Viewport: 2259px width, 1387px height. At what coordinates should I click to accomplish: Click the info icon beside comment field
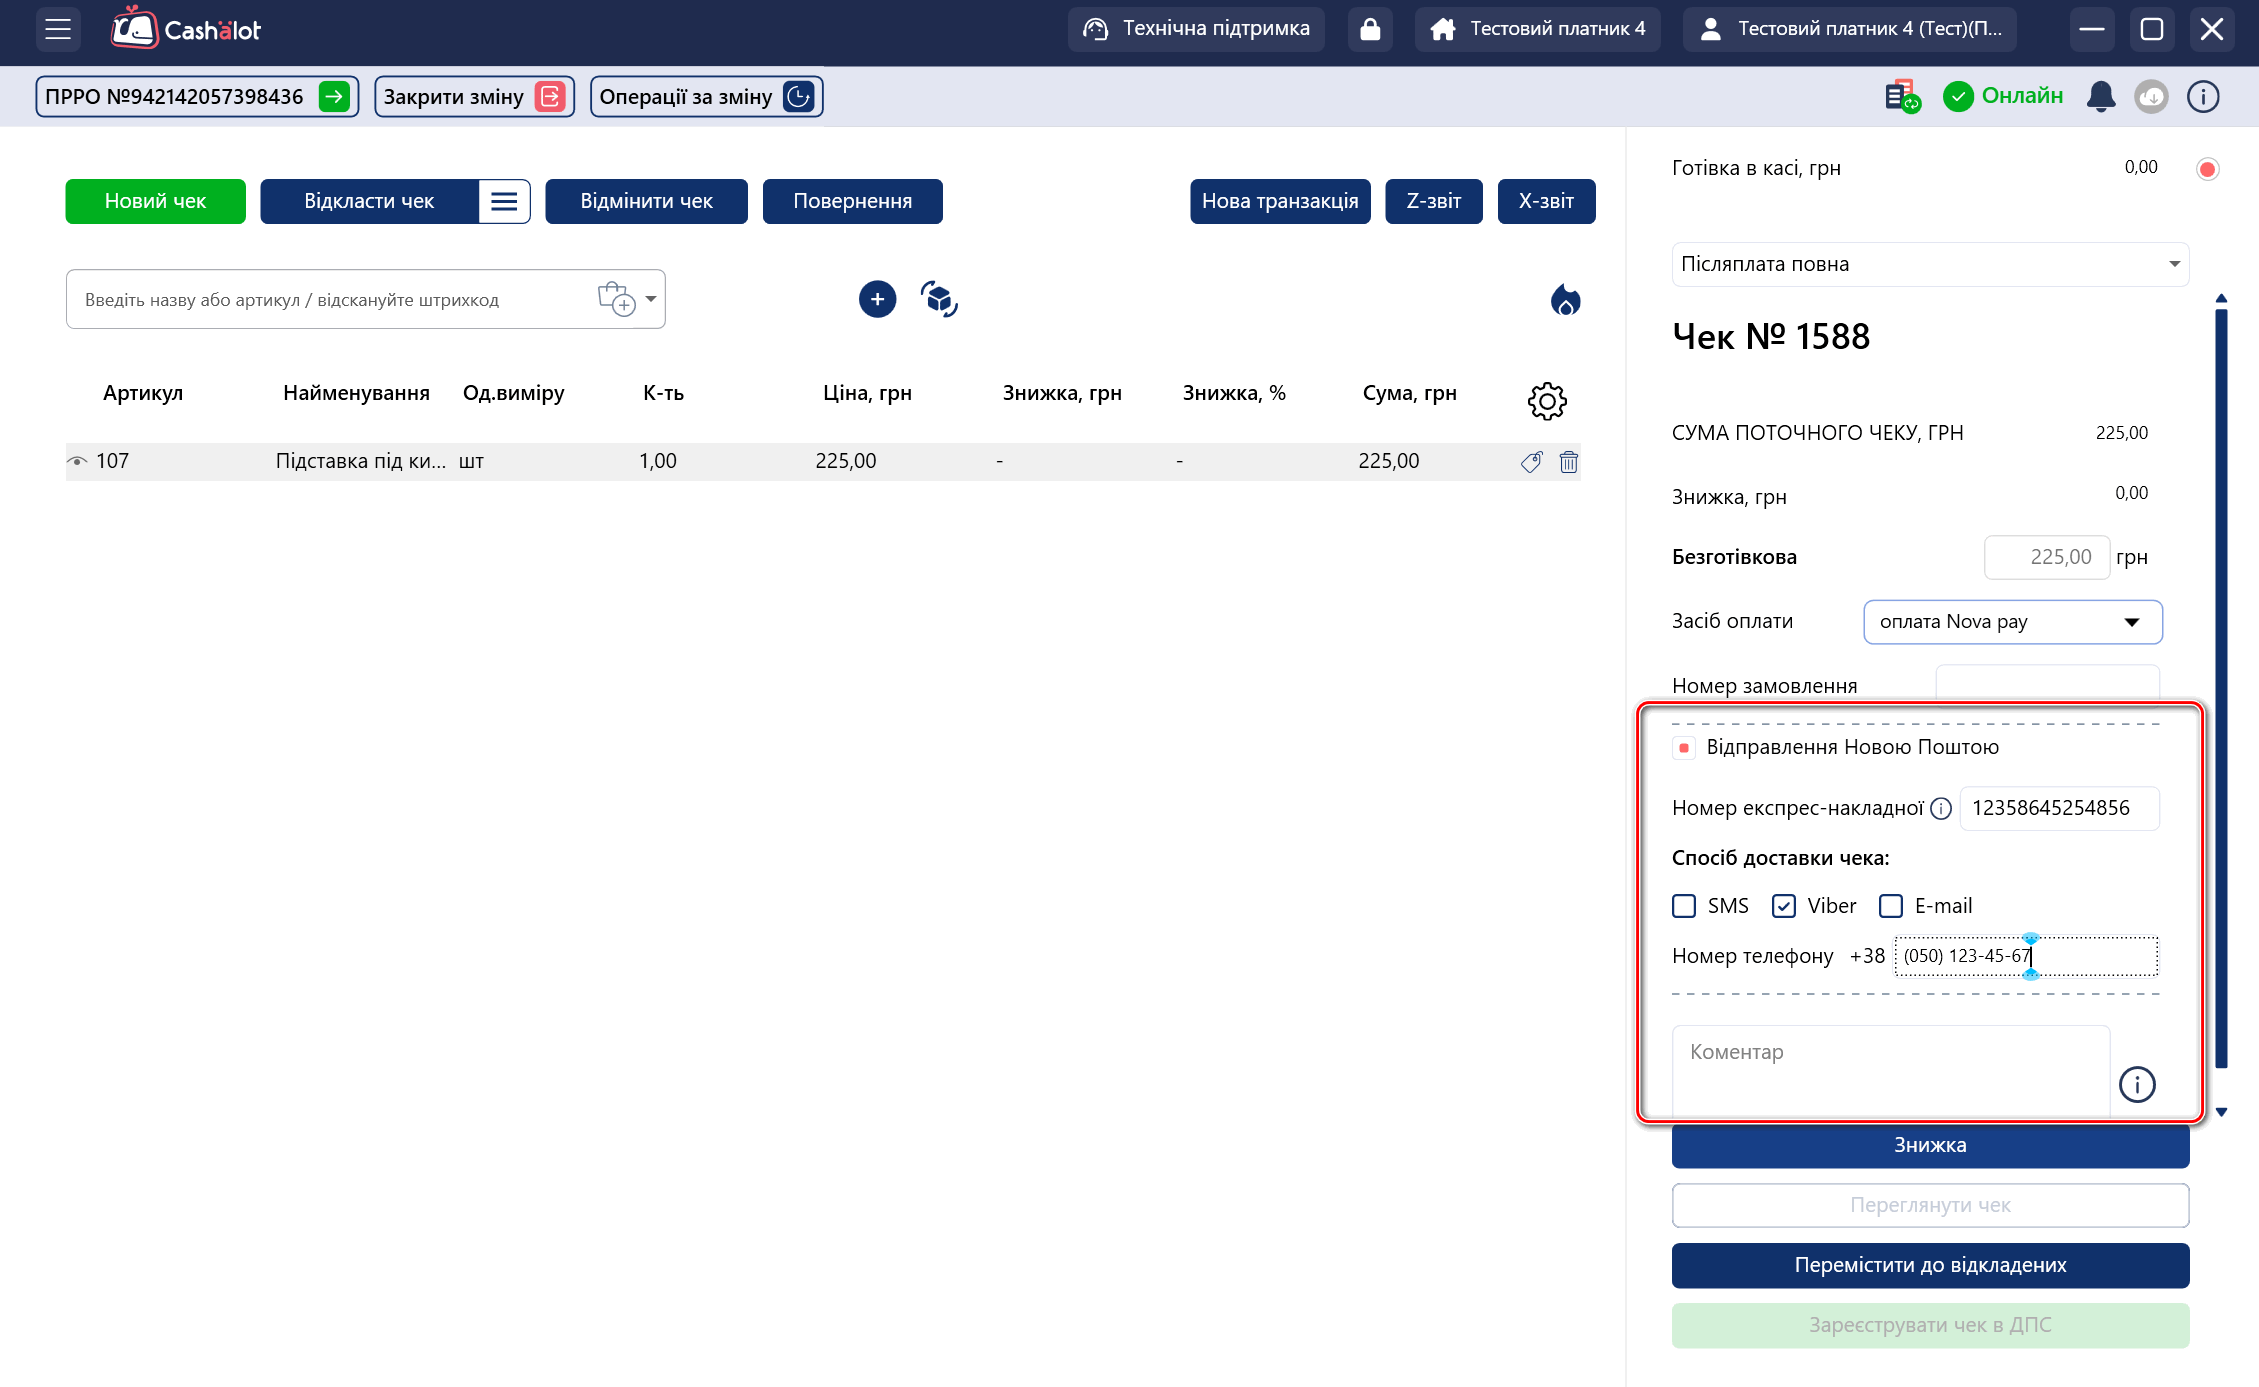(x=2137, y=1084)
